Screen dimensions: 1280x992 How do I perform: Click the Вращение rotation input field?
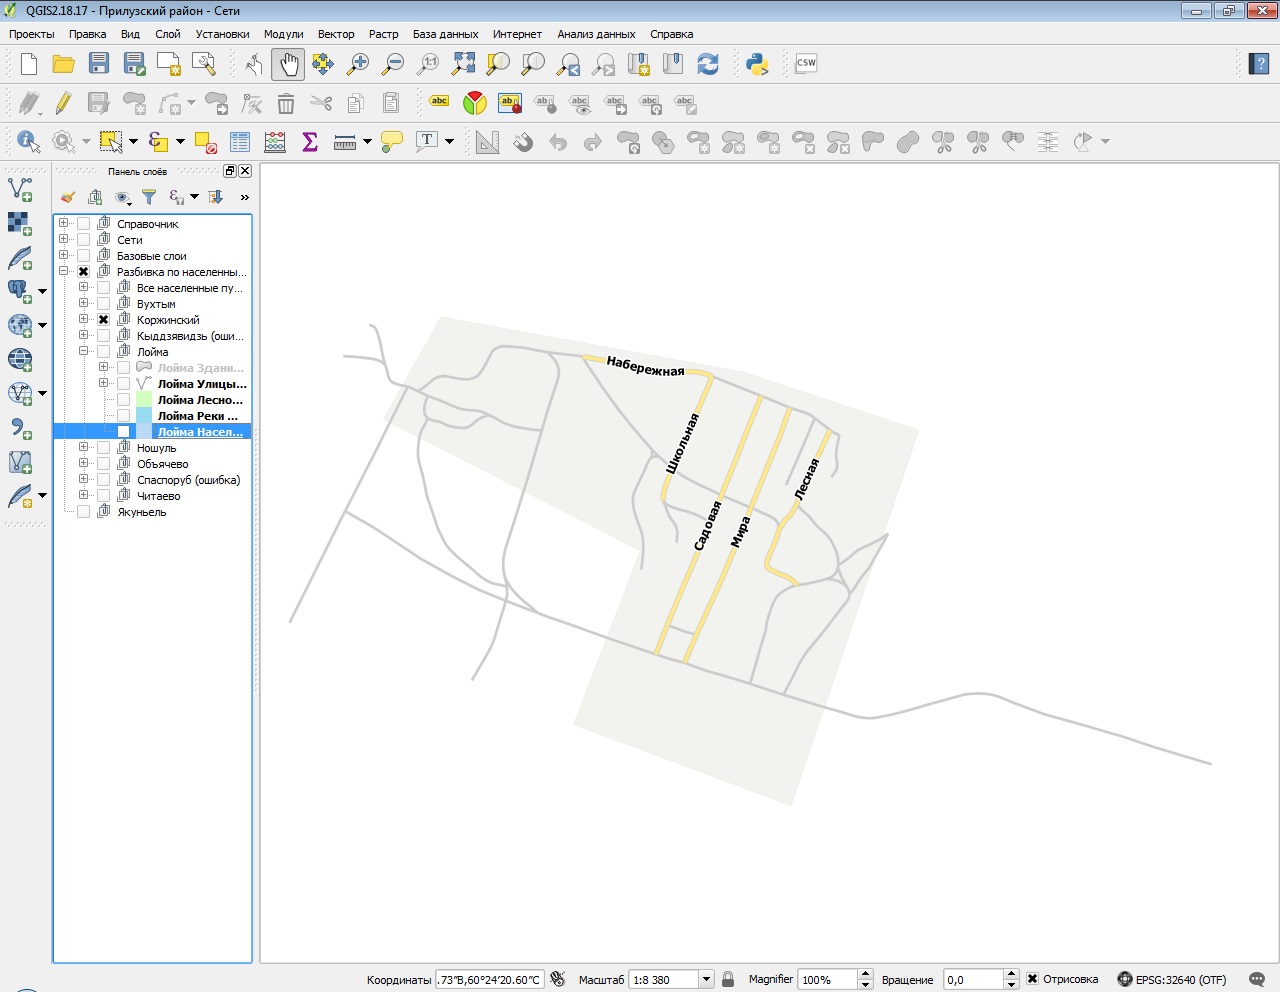pyautogui.click(x=972, y=980)
